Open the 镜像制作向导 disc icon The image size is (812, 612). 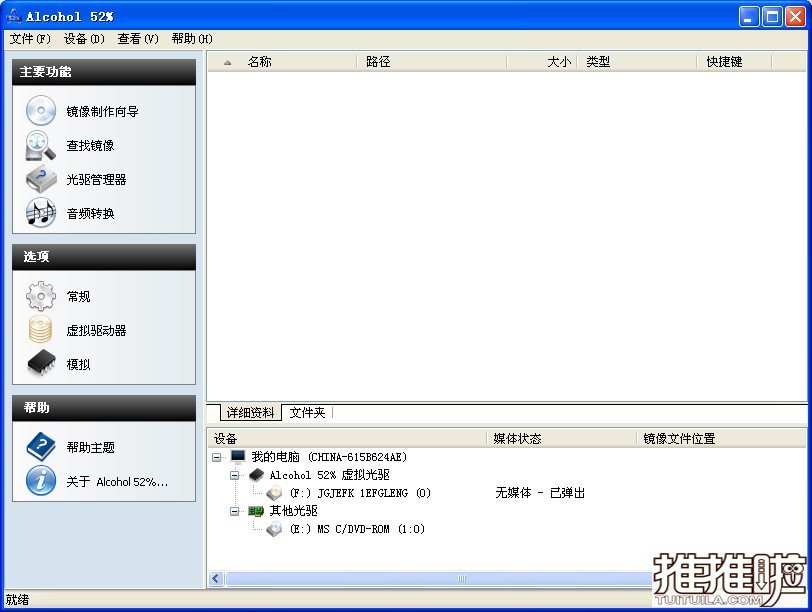tap(41, 111)
